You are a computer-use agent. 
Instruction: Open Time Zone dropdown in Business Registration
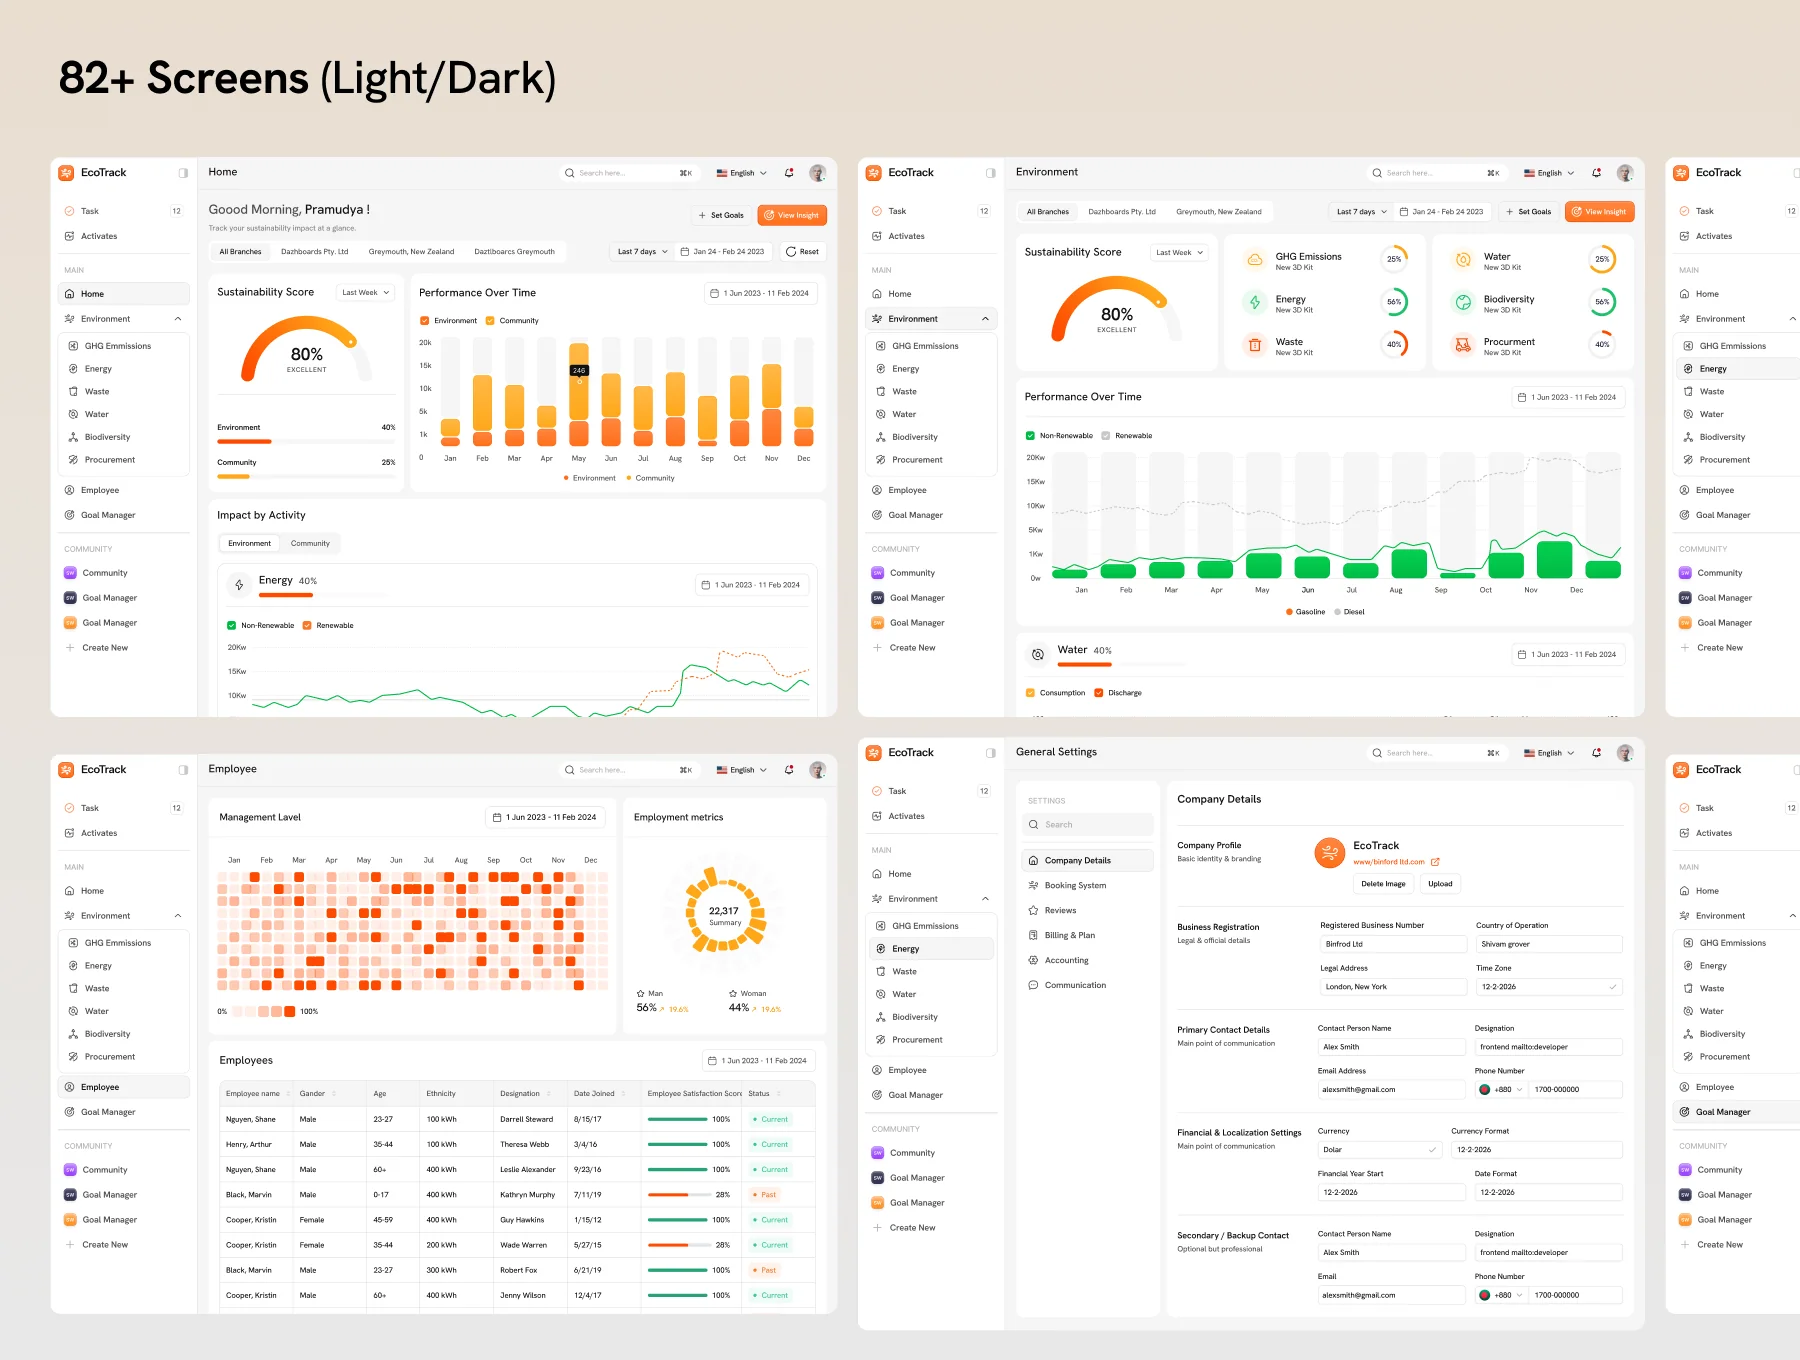(x=1549, y=987)
